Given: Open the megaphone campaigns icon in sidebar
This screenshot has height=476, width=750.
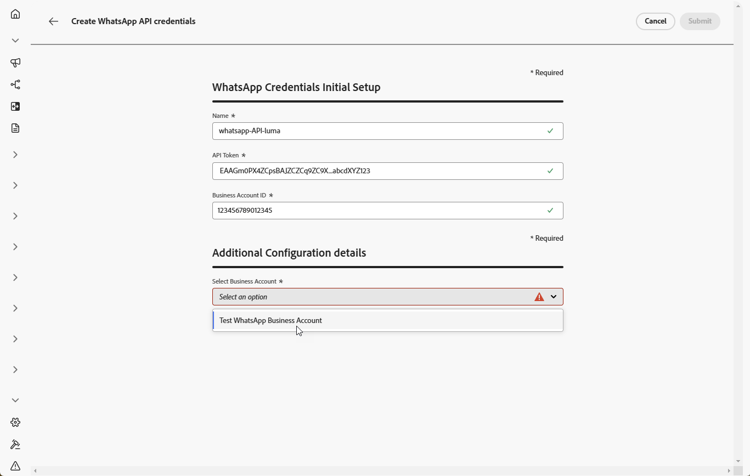Looking at the screenshot, I should point(15,62).
